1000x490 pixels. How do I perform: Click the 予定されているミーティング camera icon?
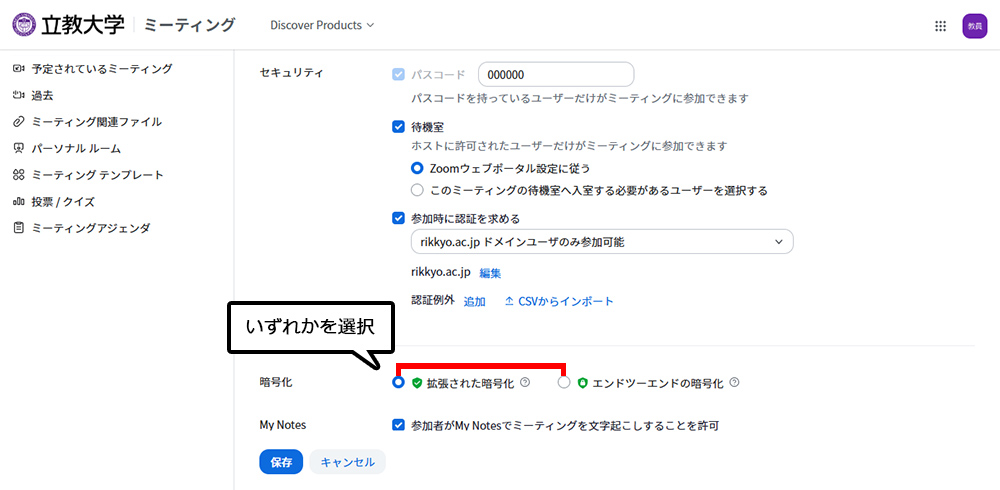point(18,69)
